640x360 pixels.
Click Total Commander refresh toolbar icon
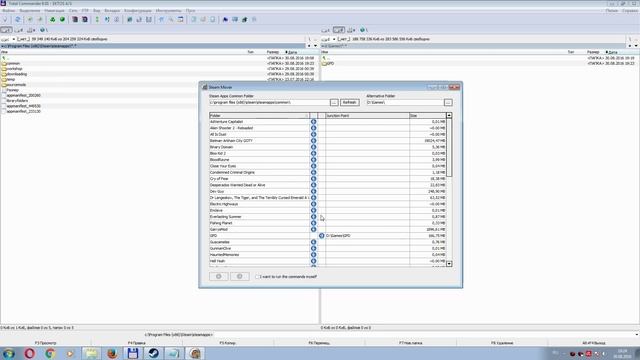tap(18, 19)
